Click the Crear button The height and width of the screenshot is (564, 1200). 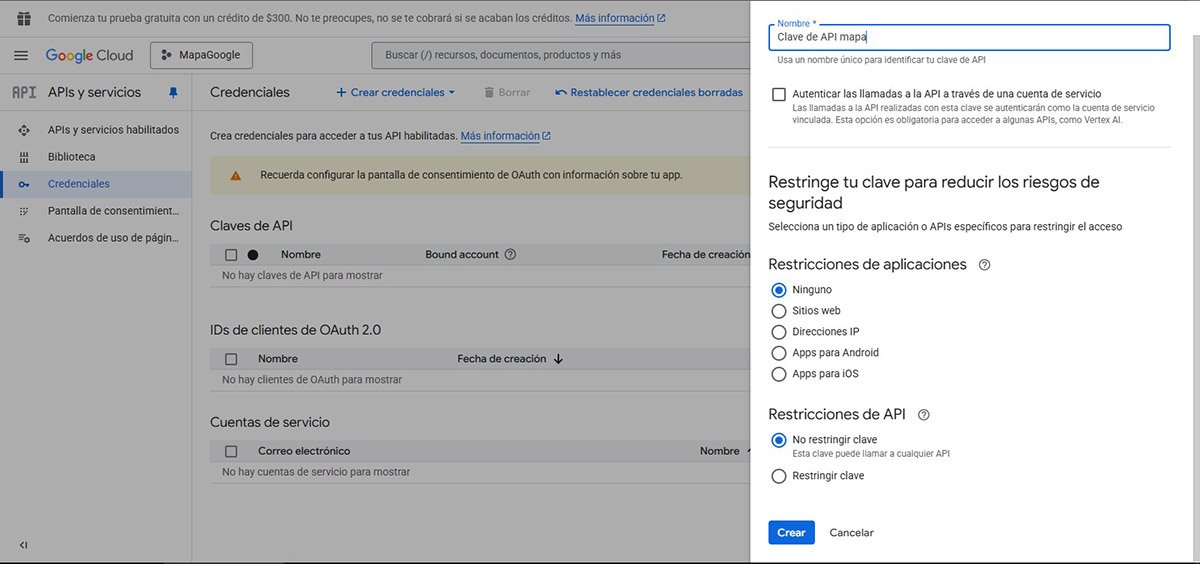pos(791,533)
